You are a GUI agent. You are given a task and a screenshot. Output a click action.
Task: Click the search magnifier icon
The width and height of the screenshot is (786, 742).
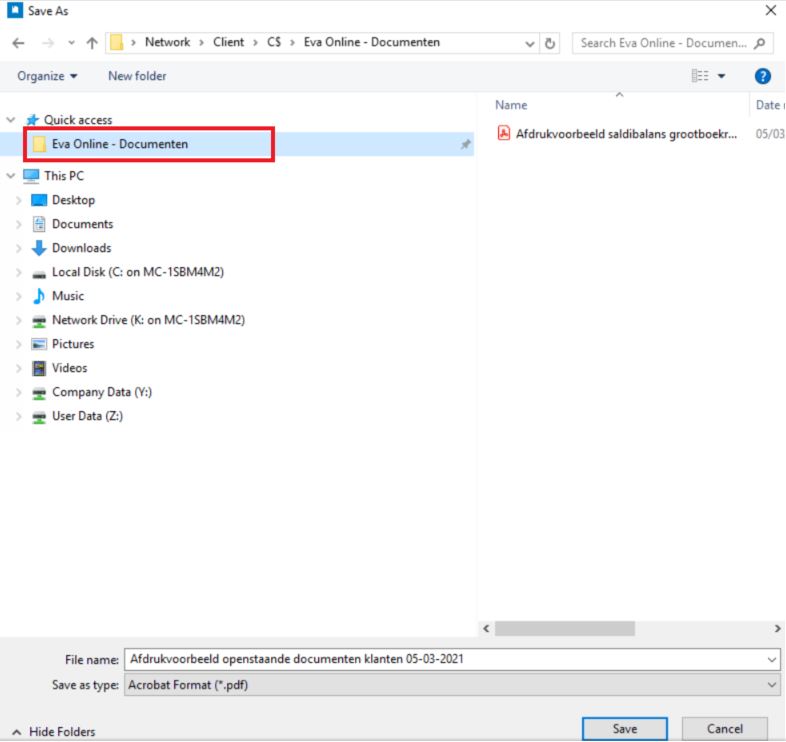(762, 43)
